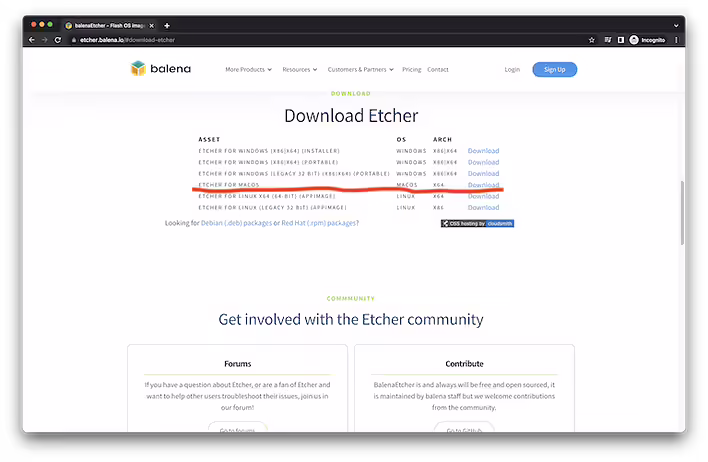
Task: Click the reading list icon beside the star
Action: [608, 40]
